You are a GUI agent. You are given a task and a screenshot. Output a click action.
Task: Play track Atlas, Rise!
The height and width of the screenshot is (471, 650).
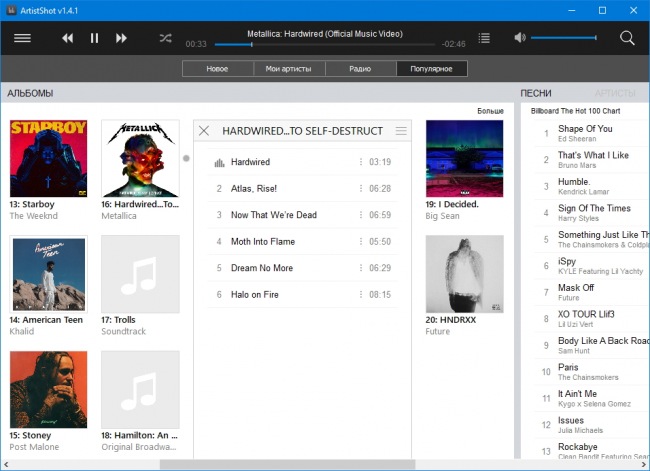pyautogui.click(x=303, y=189)
